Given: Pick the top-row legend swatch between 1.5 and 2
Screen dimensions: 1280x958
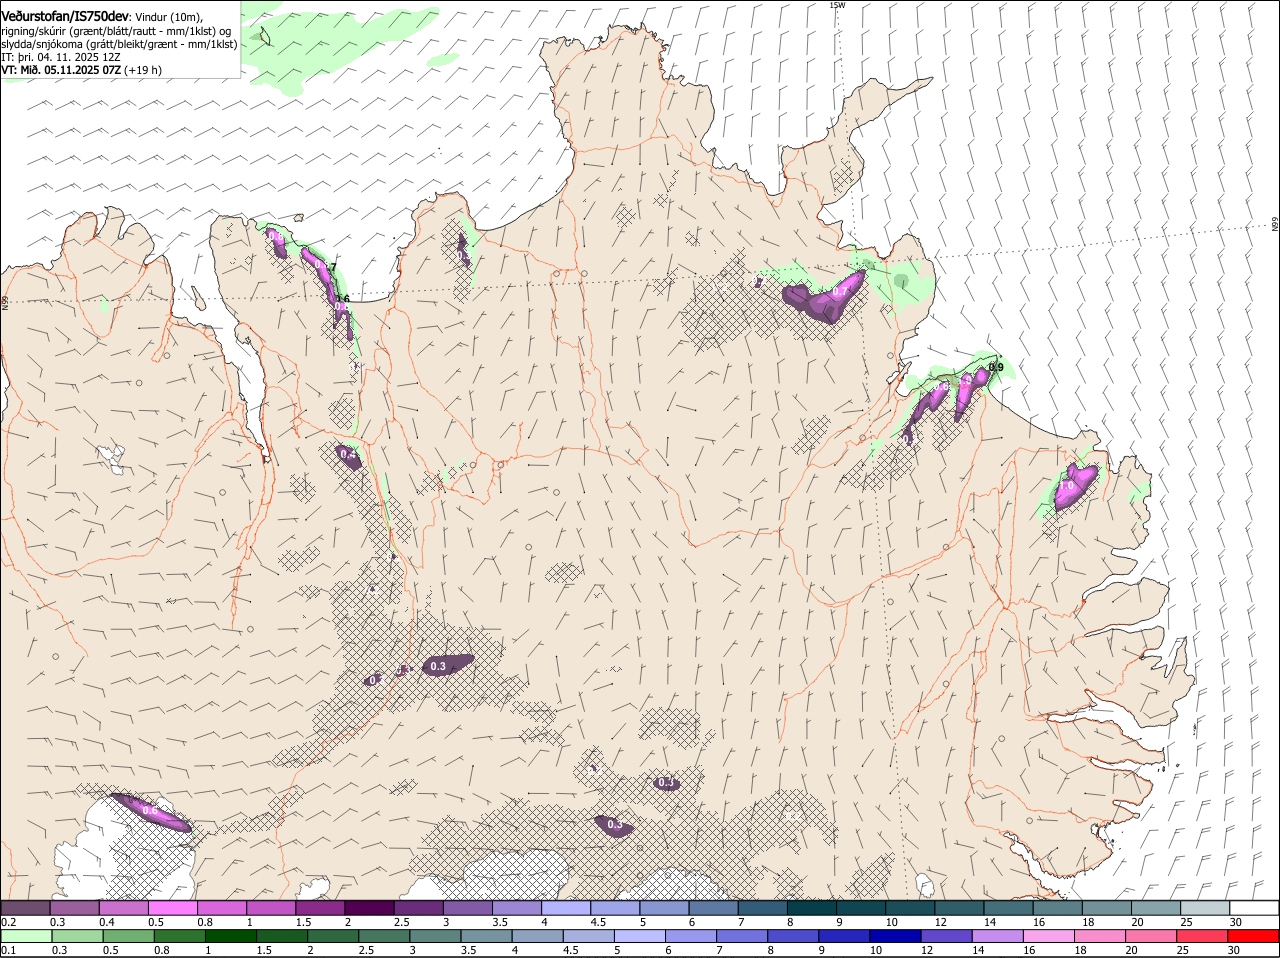Looking at the screenshot, I should point(321,908).
